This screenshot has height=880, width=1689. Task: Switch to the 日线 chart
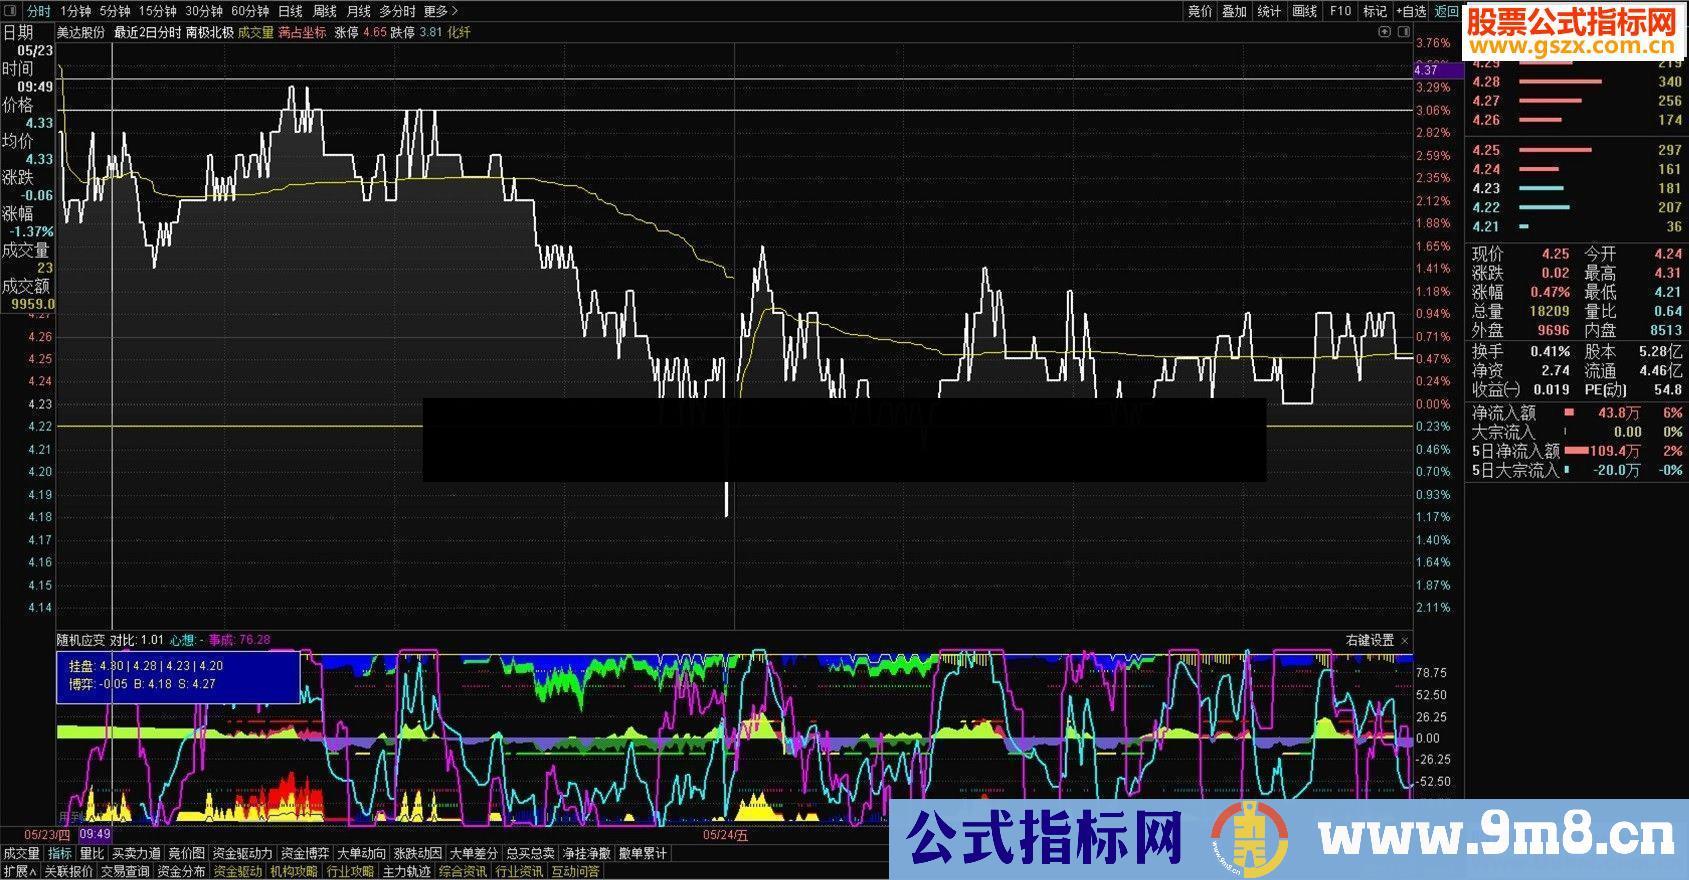tap(290, 11)
